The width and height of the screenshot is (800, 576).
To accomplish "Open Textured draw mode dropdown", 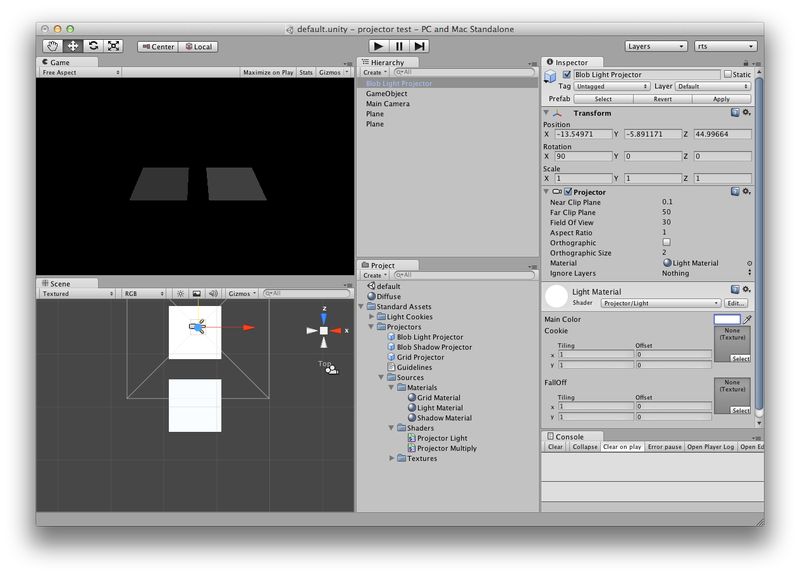I will pos(78,294).
